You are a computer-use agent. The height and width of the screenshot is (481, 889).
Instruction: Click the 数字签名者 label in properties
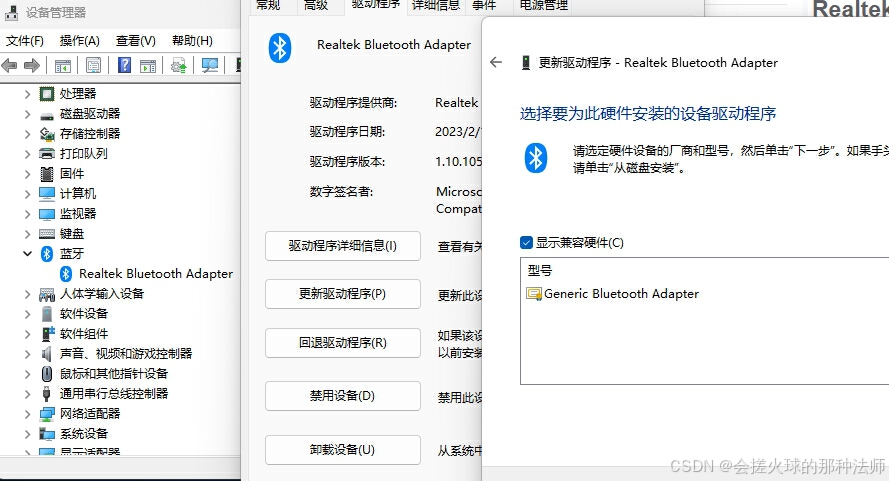point(341,192)
